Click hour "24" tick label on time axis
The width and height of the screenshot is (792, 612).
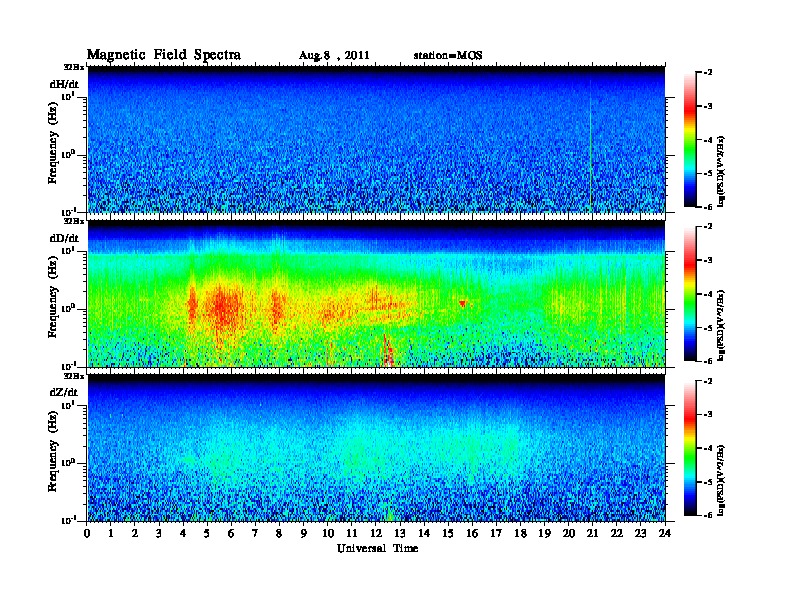pyautogui.click(x=665, y=534)
